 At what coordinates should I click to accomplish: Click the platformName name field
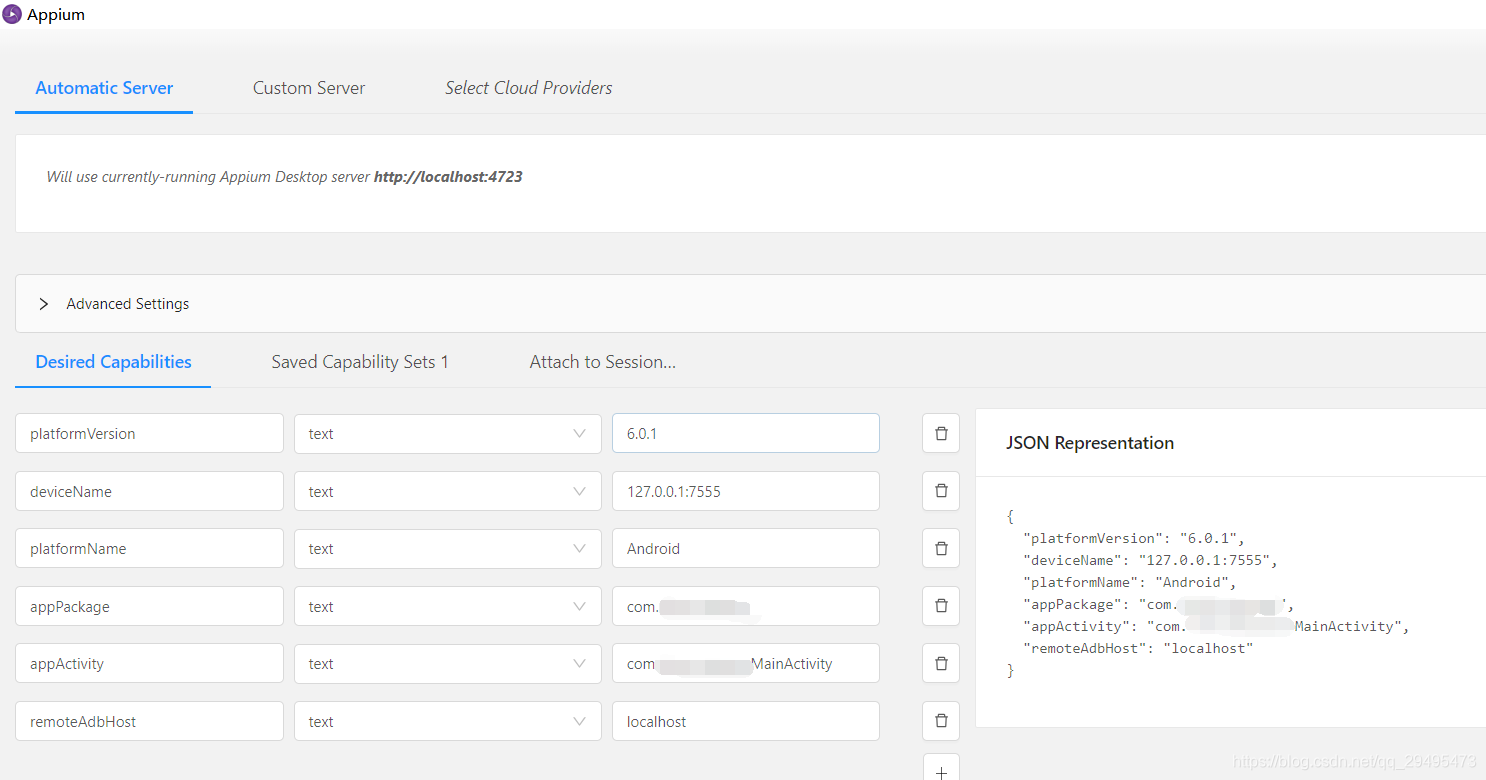point(149,549)
